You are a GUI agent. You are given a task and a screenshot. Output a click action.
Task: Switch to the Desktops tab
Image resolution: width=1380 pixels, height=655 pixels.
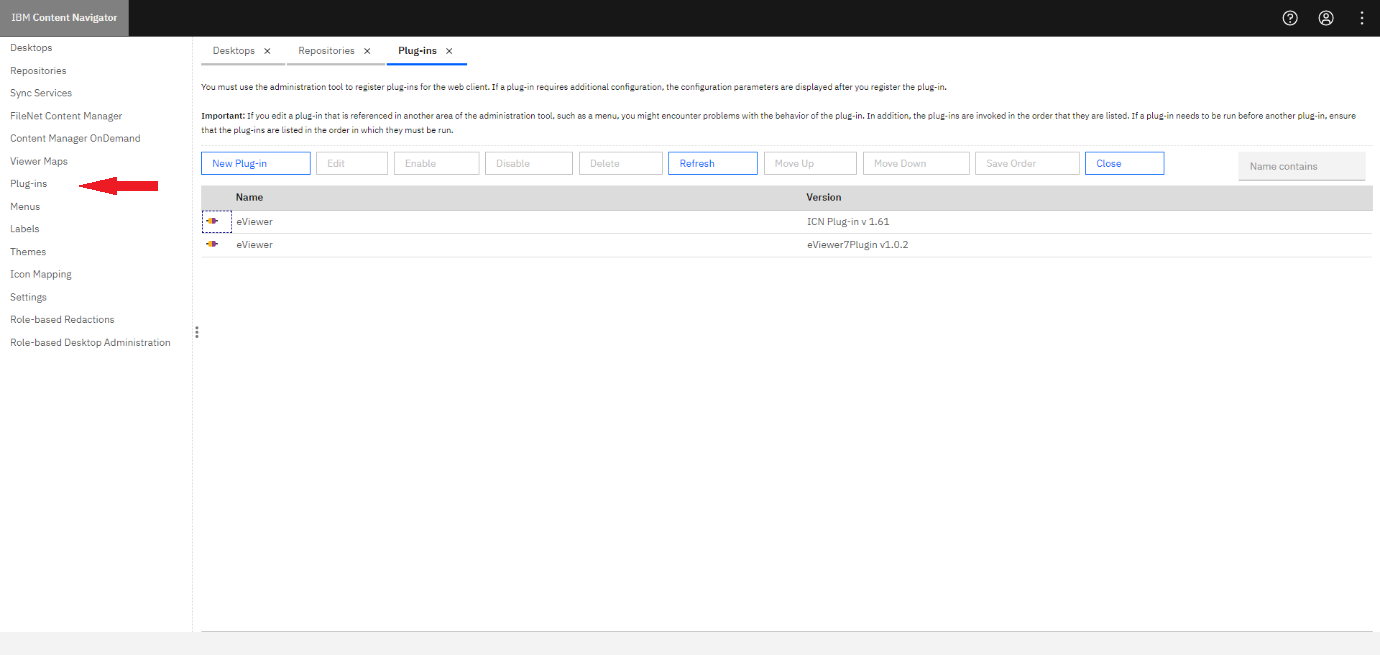pyautogui.click(x=234, y=51)
